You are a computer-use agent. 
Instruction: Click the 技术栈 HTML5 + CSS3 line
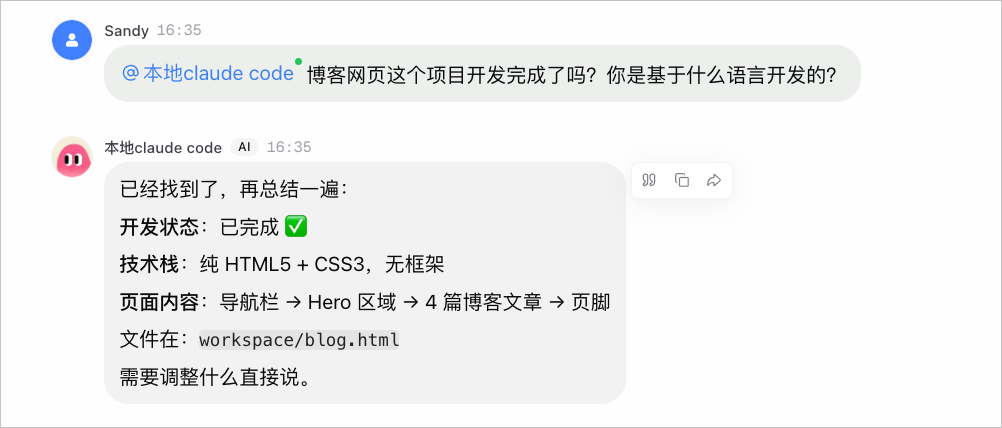pos(282,264)
